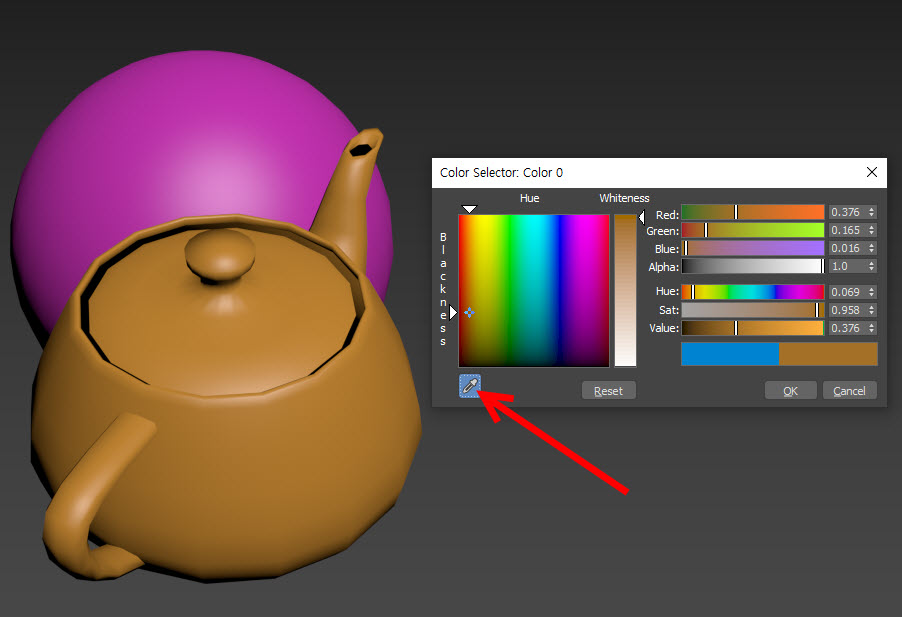Click the Value spinner arrows

pyautogui.click(x=872, y=328)
